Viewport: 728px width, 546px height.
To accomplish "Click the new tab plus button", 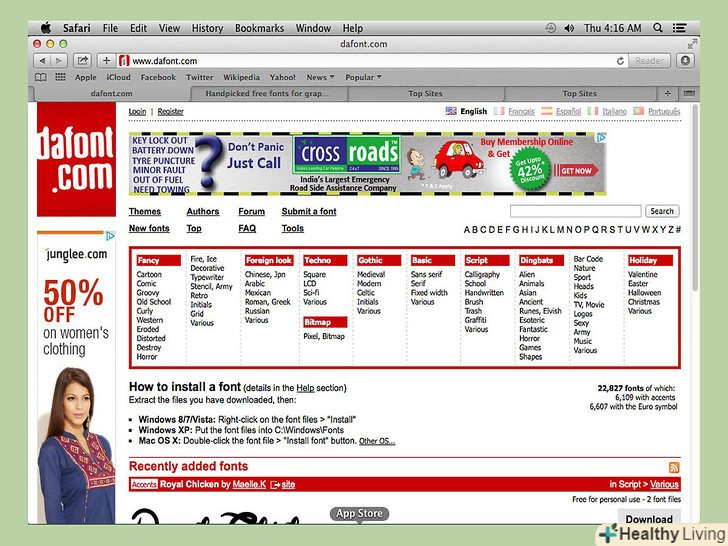I will [668, 93].
